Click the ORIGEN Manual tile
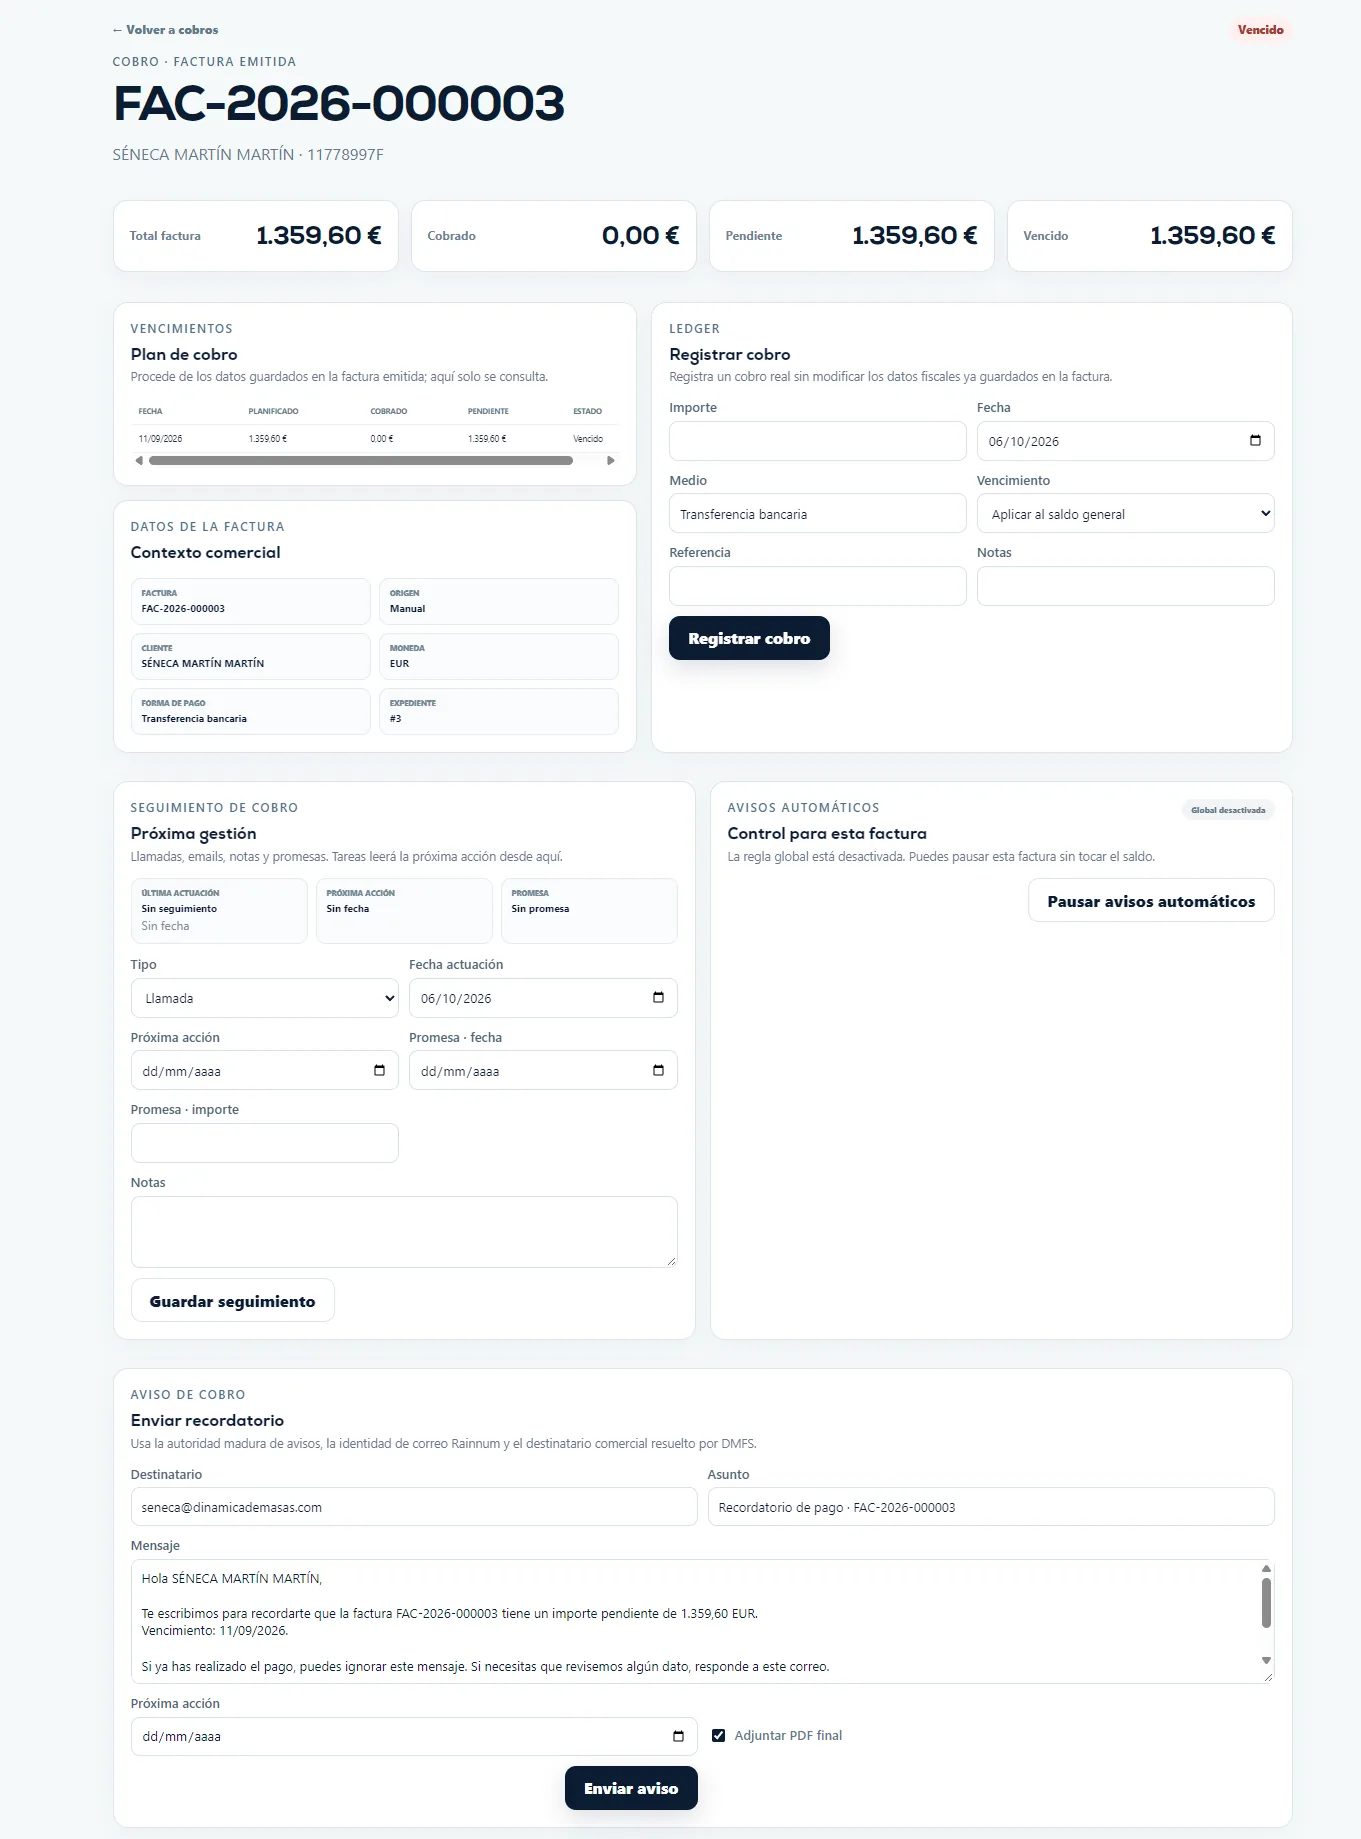This screenshot has width=1361, height=1839. coord(498,601)
